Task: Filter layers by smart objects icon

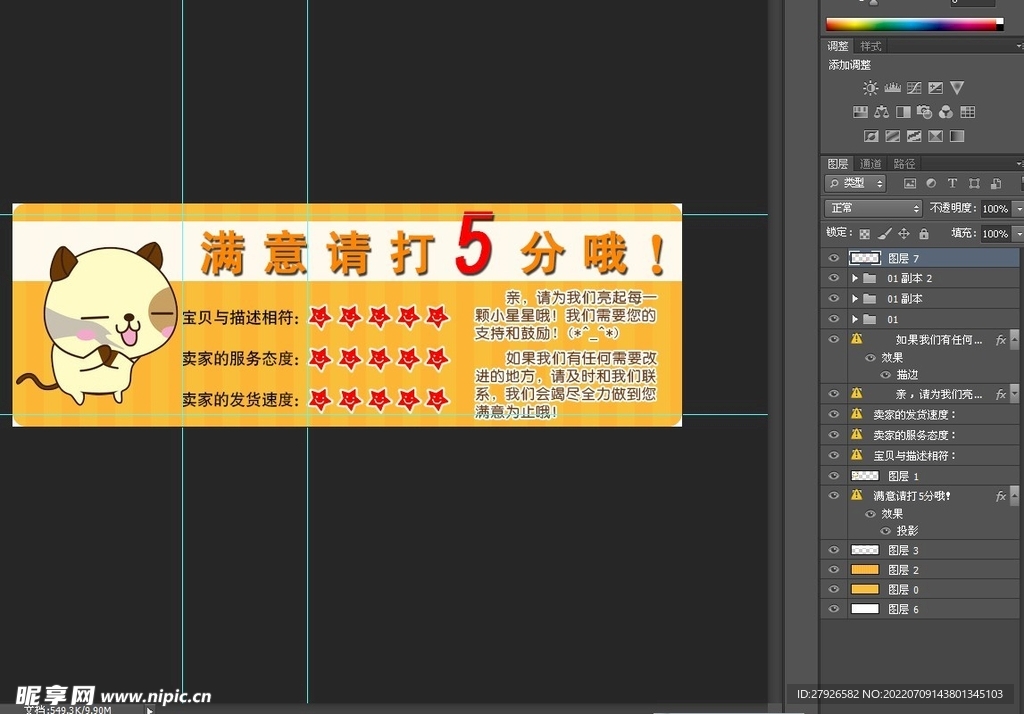Action: [995, 184]
